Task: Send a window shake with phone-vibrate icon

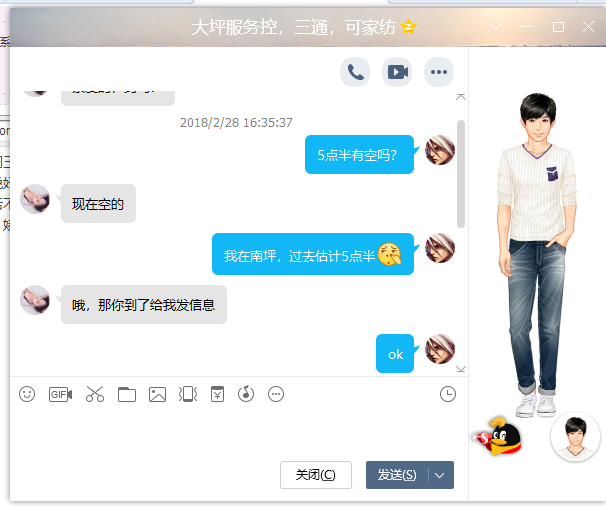Action: [188, 394]
